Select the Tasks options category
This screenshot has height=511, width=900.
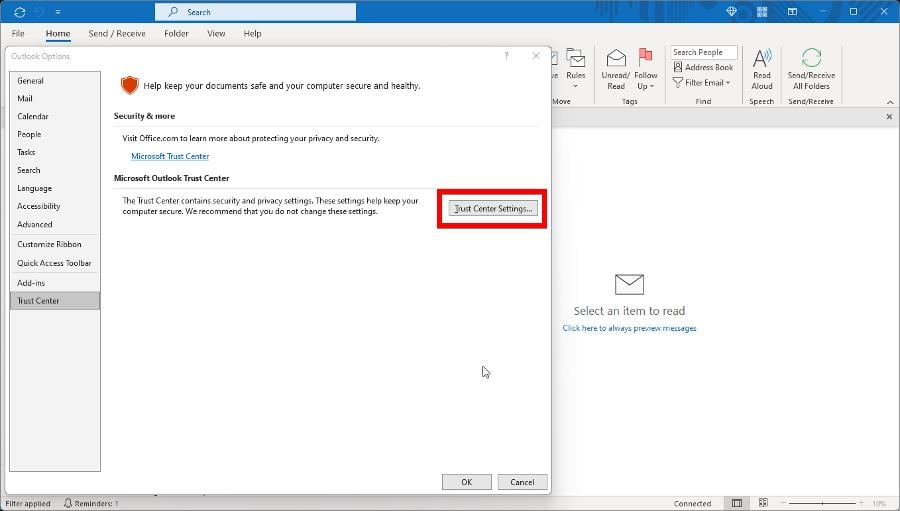(x=55, y=152)
